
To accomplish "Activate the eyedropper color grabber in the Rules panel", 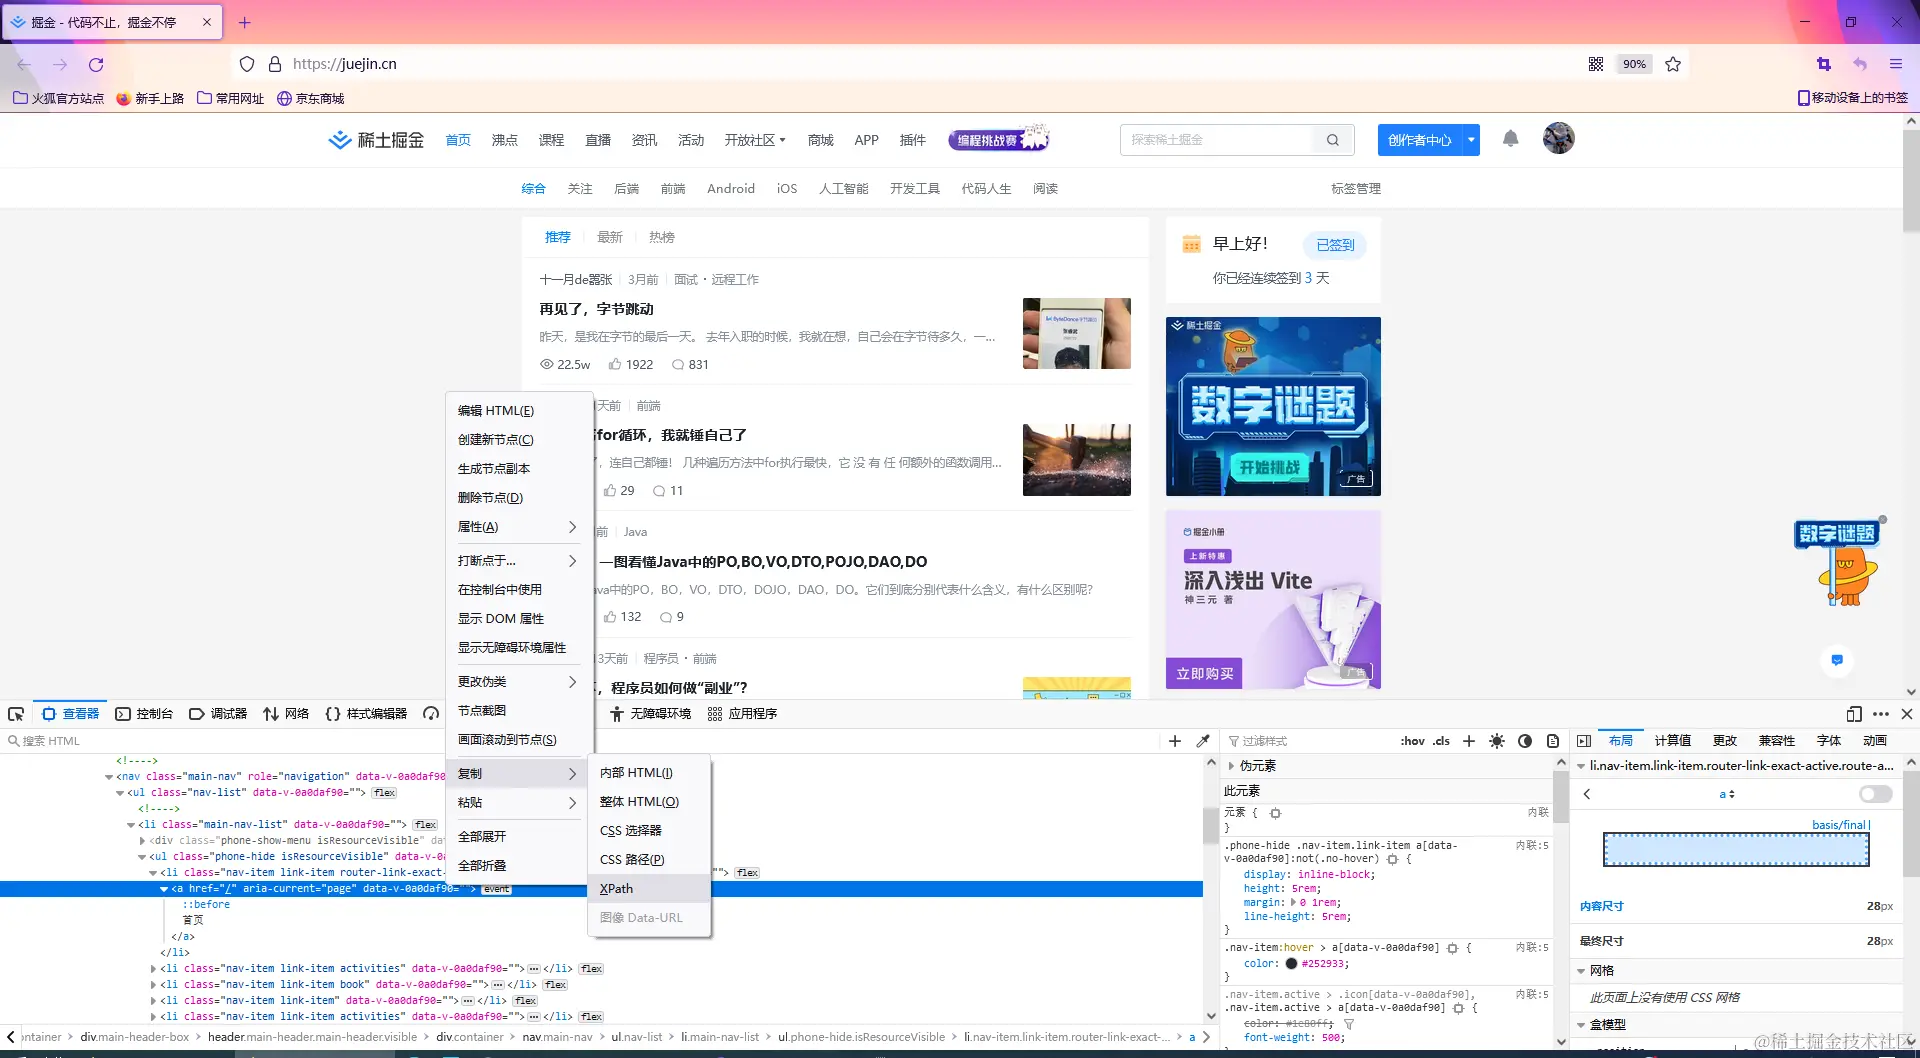I will (1204, 741).
